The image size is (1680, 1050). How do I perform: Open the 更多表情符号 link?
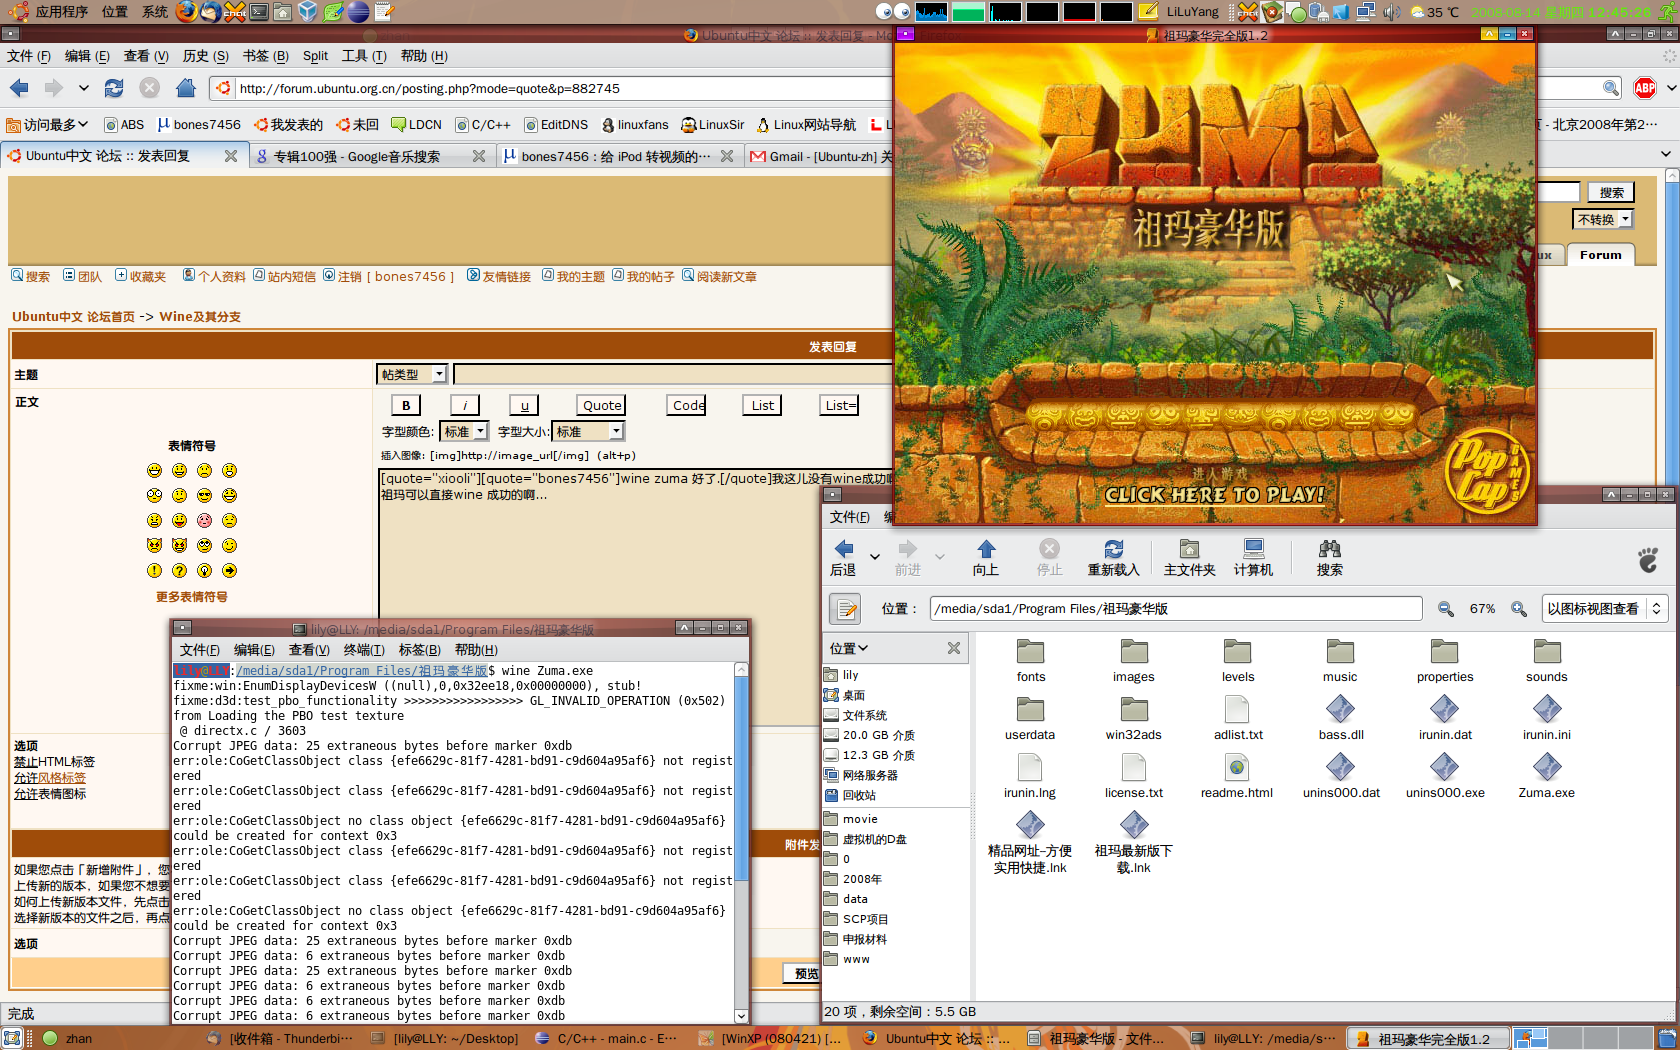(x=191, y=597)
